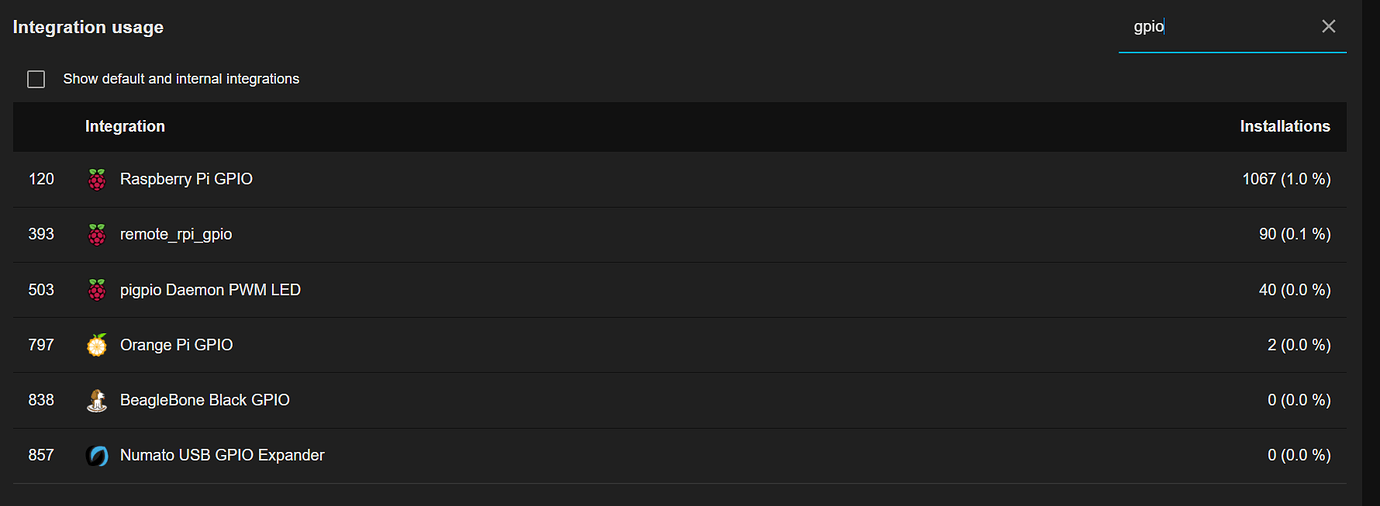The height and width of the screenshot is (506, 1380).
Task: Click the 1067 (1.0 %) installations value
Action: pyautogui.click(x=1285, y=179)
